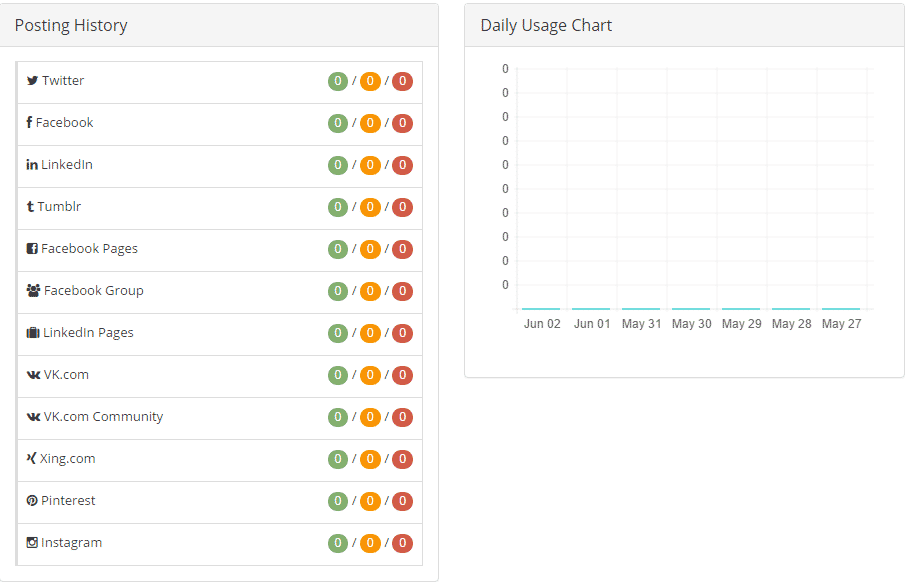Select Facebook Group's green count badge
This screenshot has height=582, width=916.
pyautogui.click(x=338, y=292)
